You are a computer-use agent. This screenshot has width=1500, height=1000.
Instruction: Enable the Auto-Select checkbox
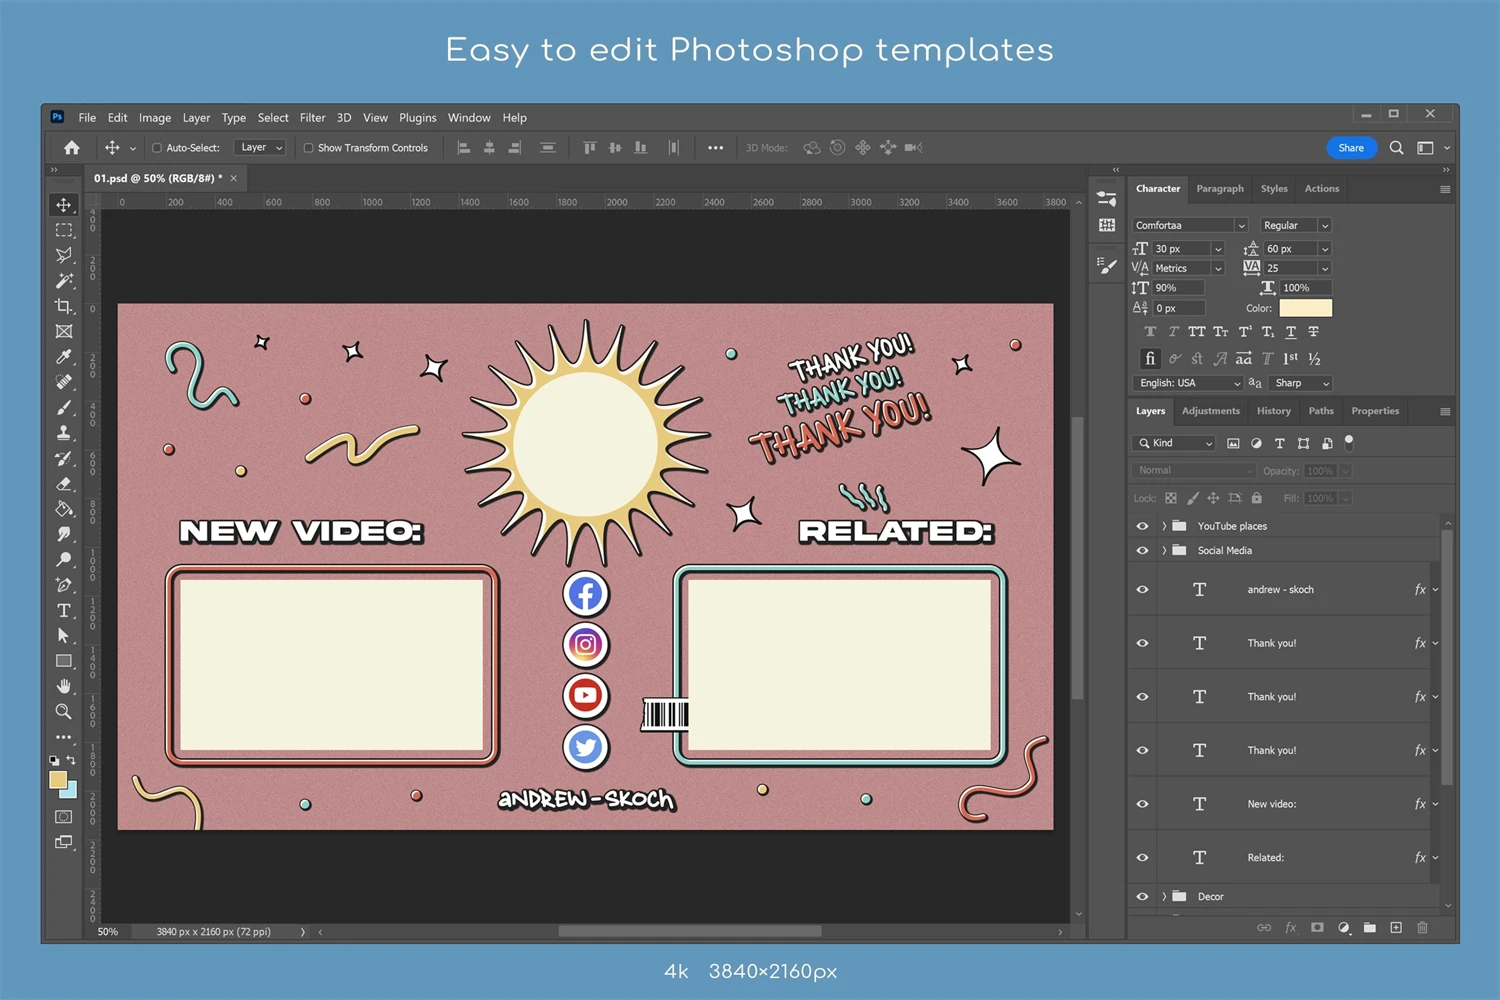(157, 148)
